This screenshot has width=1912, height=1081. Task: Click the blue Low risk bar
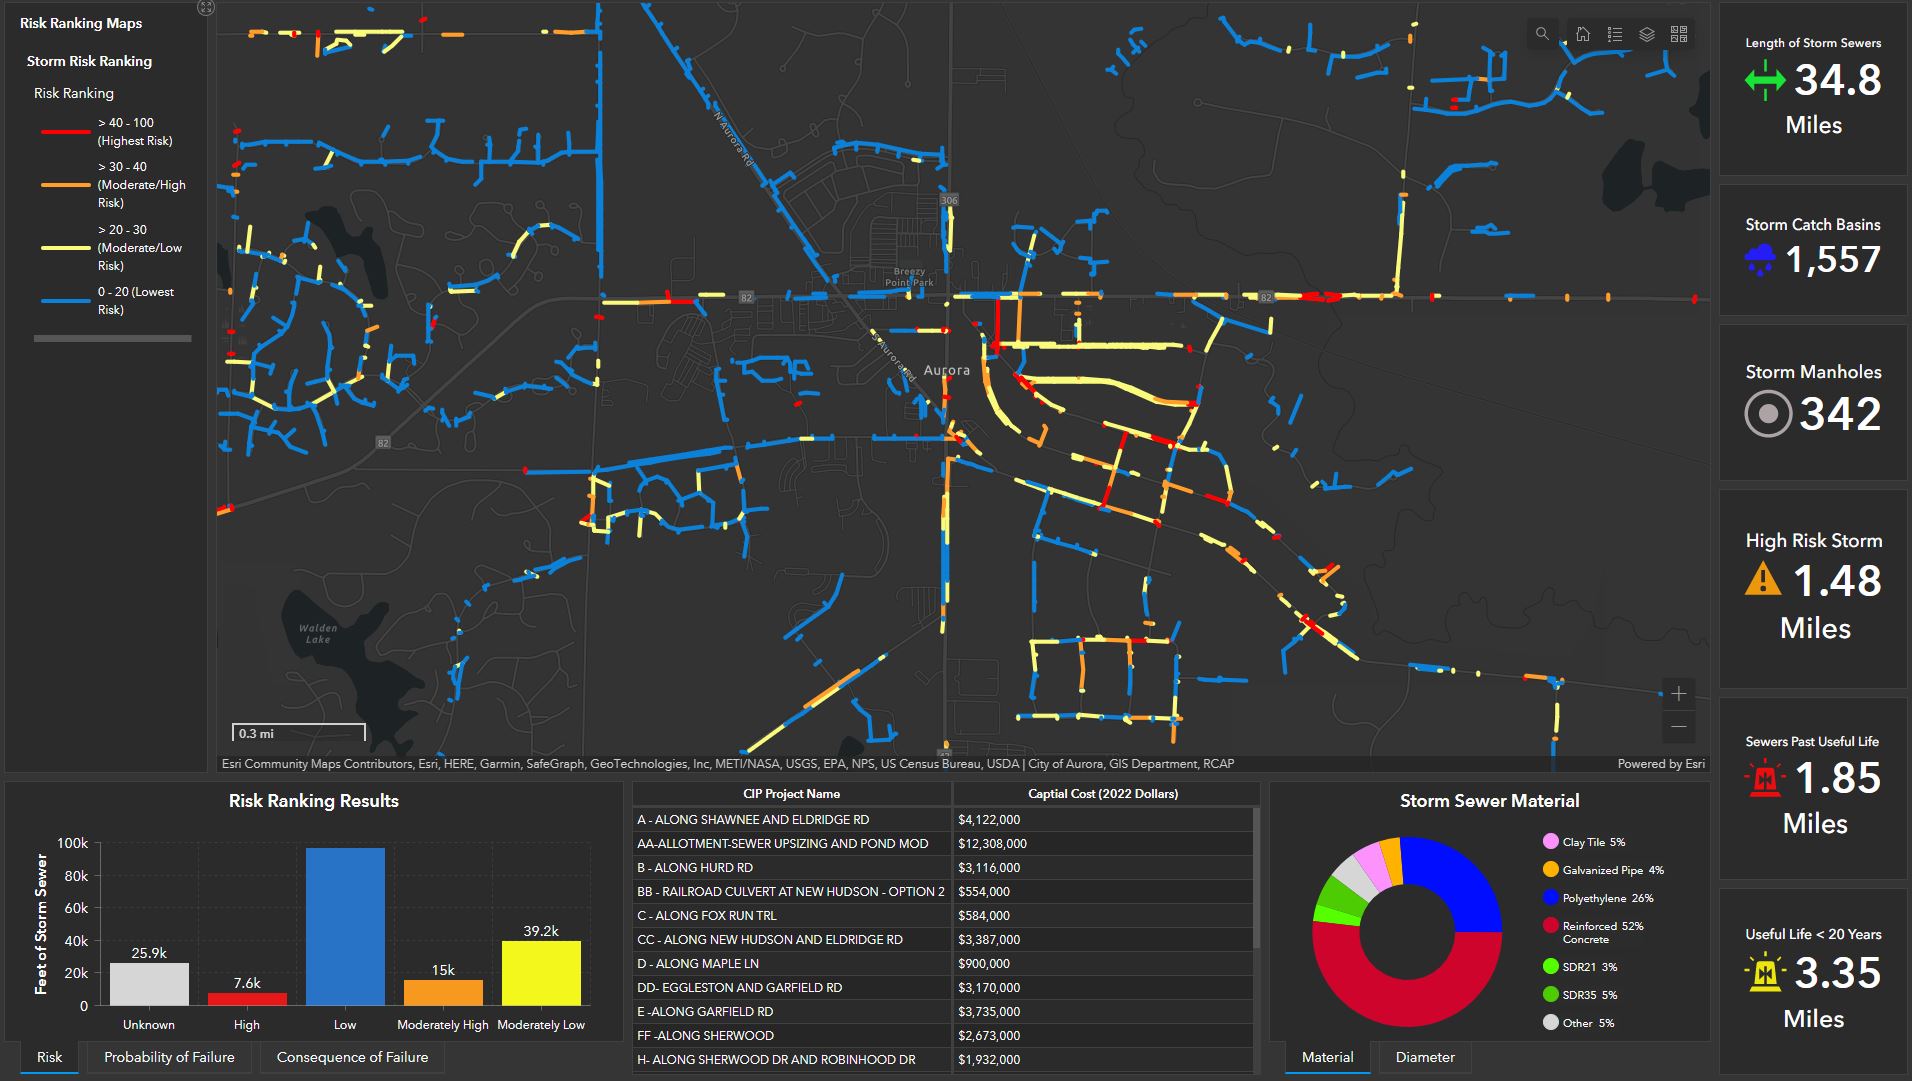pyautogui.click(x=345, y=926)
